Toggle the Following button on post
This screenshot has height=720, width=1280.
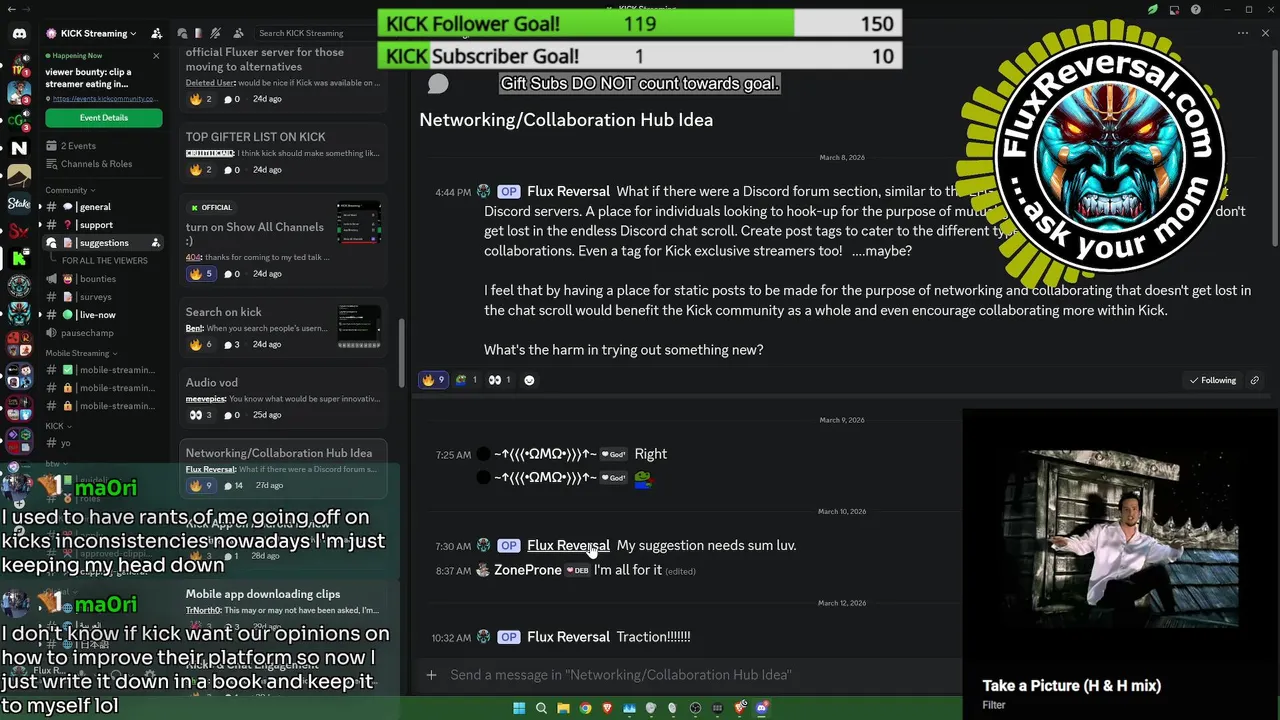1212,380
